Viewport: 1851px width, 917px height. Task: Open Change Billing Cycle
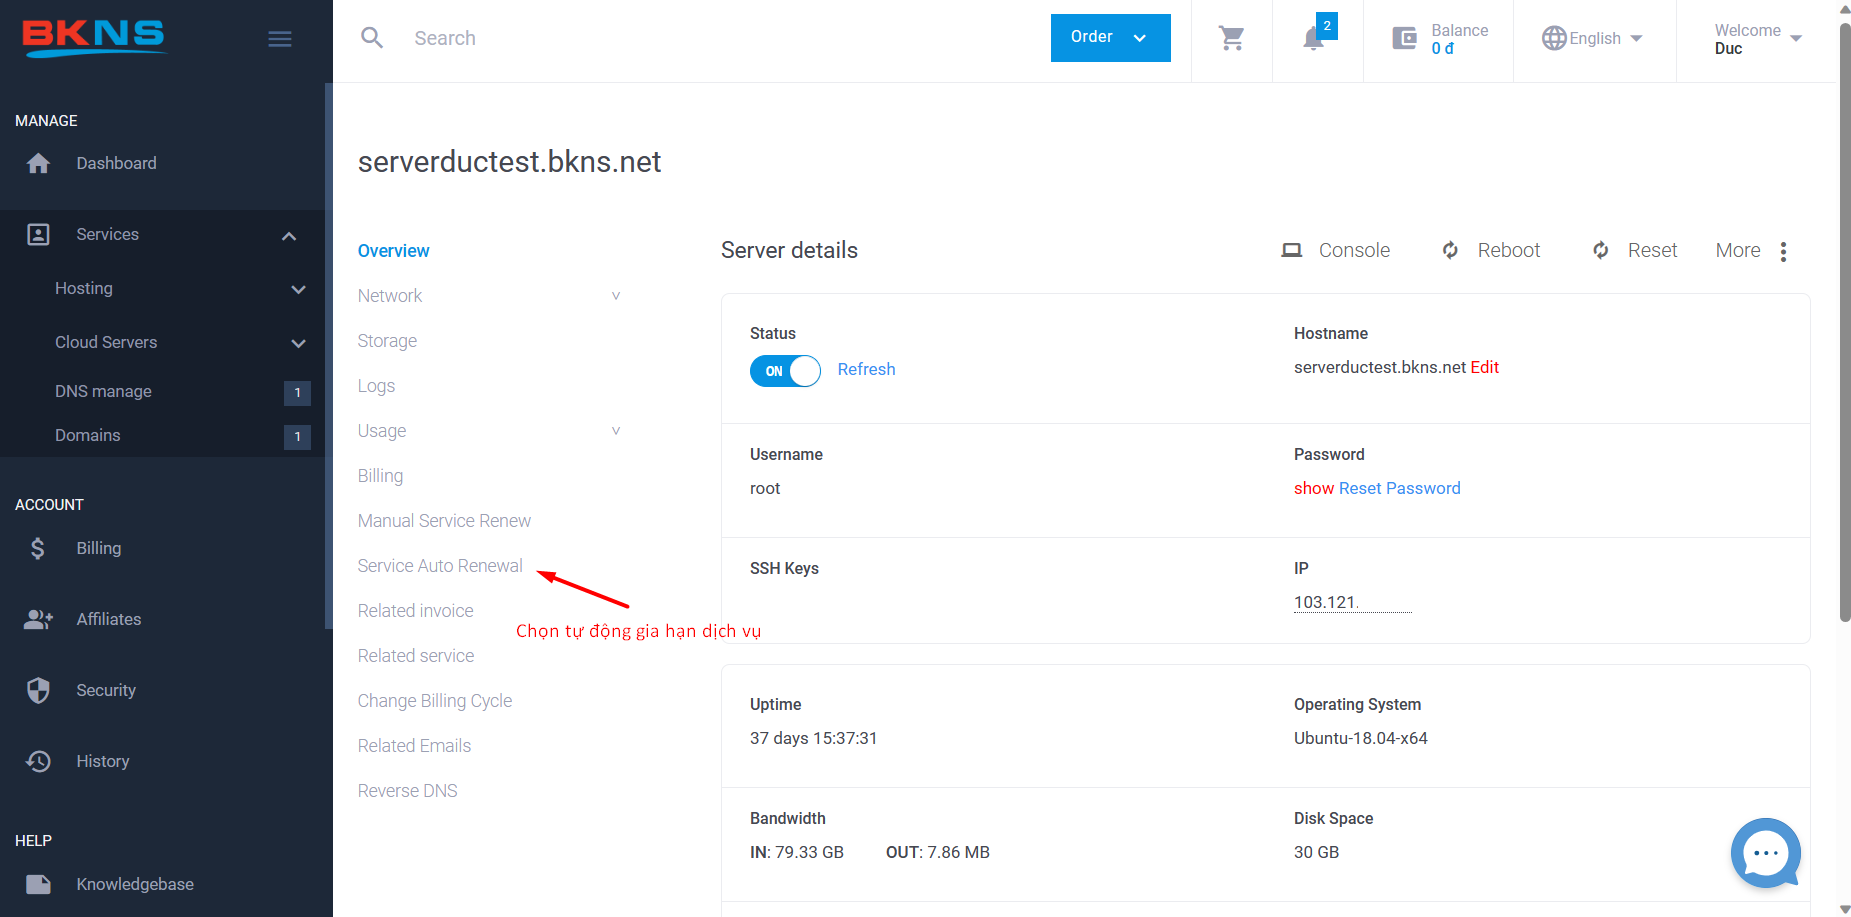pos(435,701)
